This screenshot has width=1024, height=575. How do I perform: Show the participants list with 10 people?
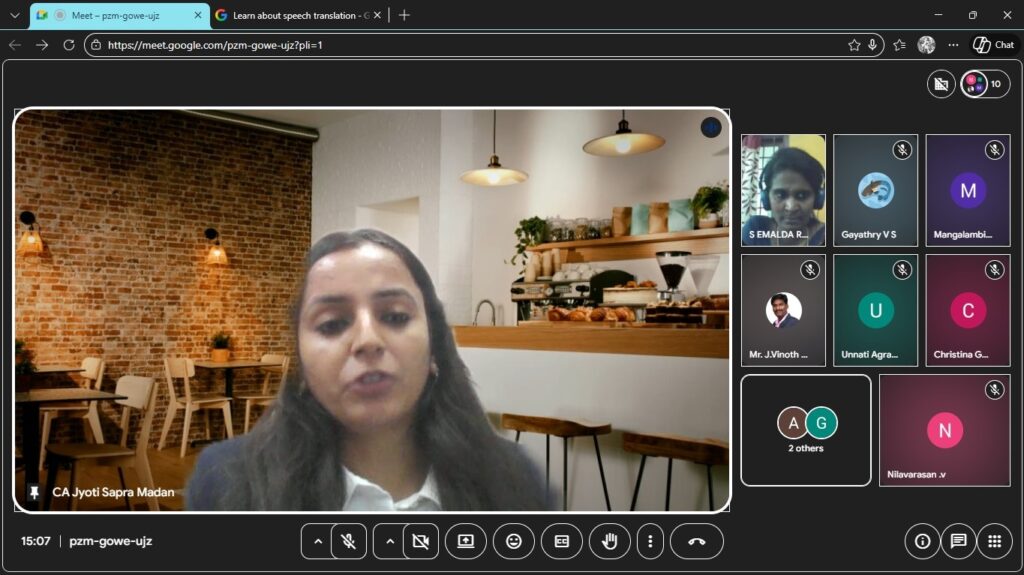(x=985, y=84)
